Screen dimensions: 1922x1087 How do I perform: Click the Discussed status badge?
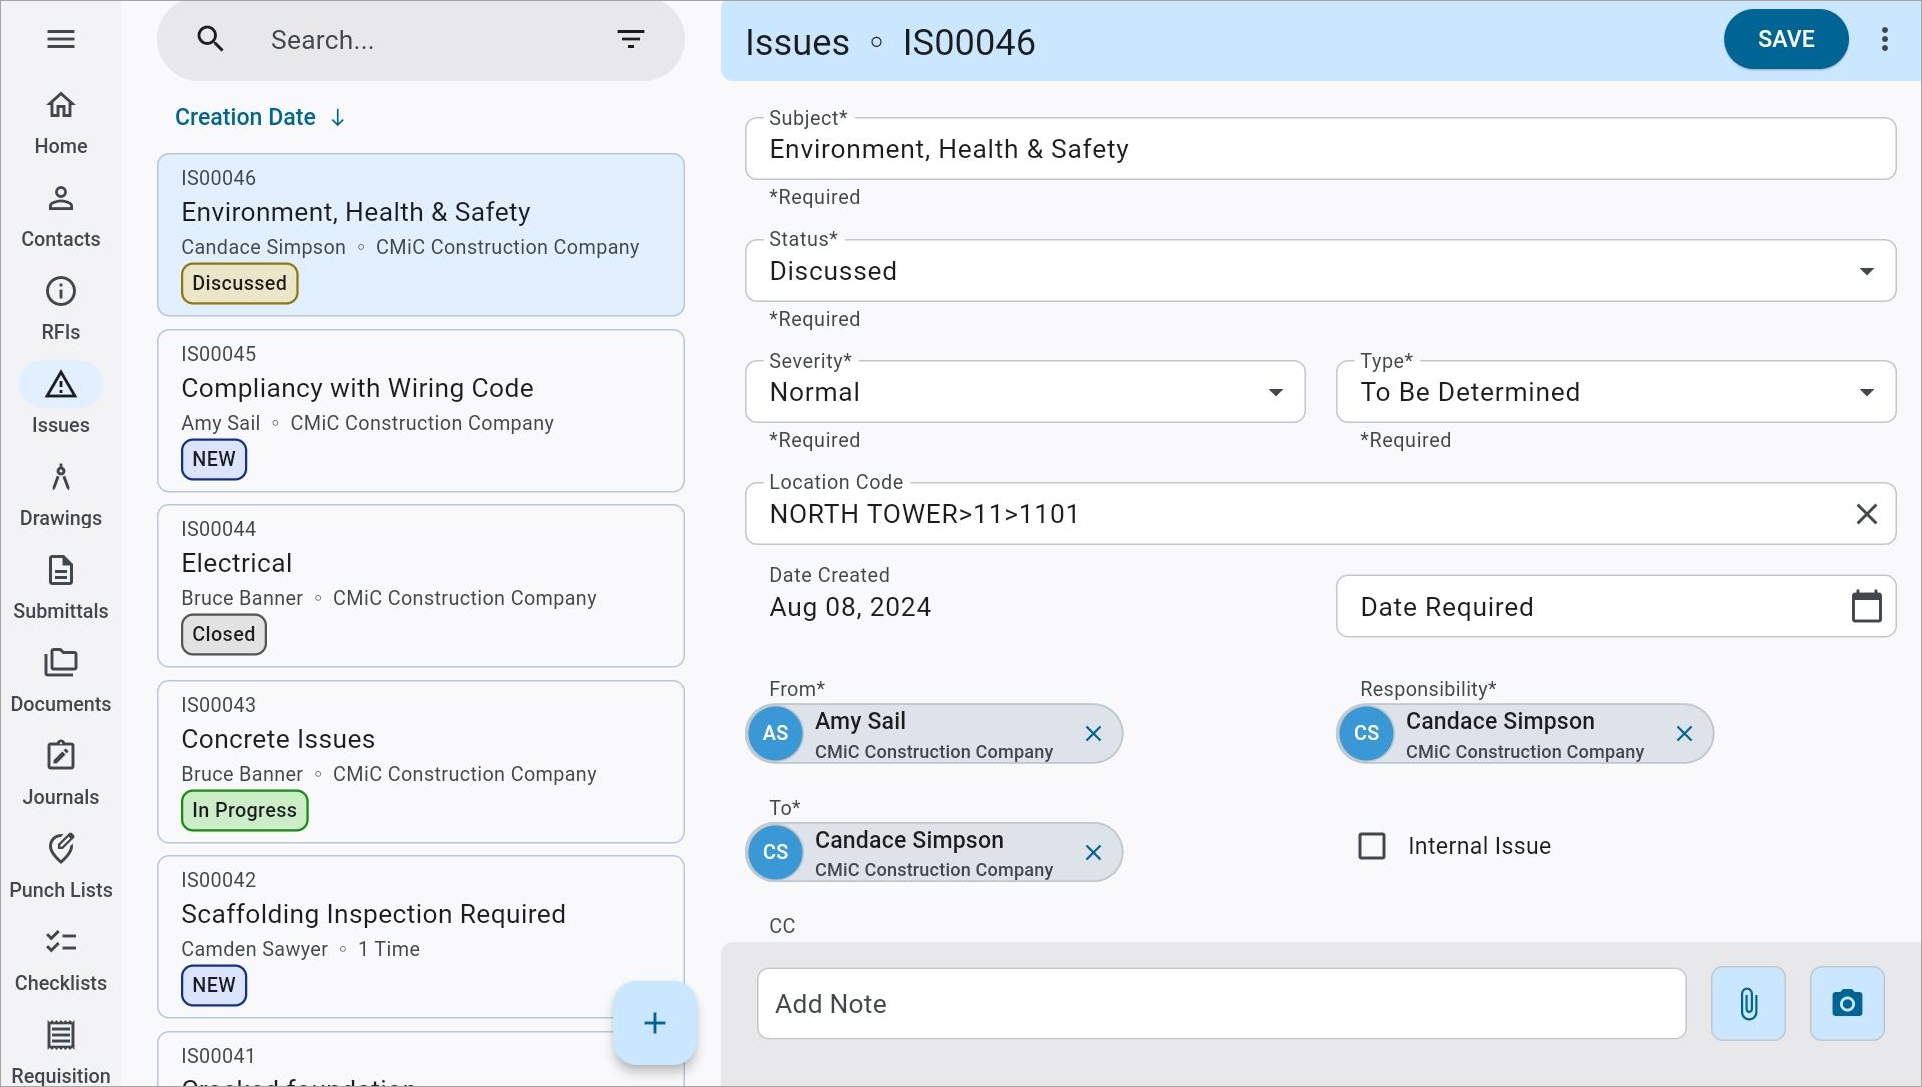(x=239, y=283)
